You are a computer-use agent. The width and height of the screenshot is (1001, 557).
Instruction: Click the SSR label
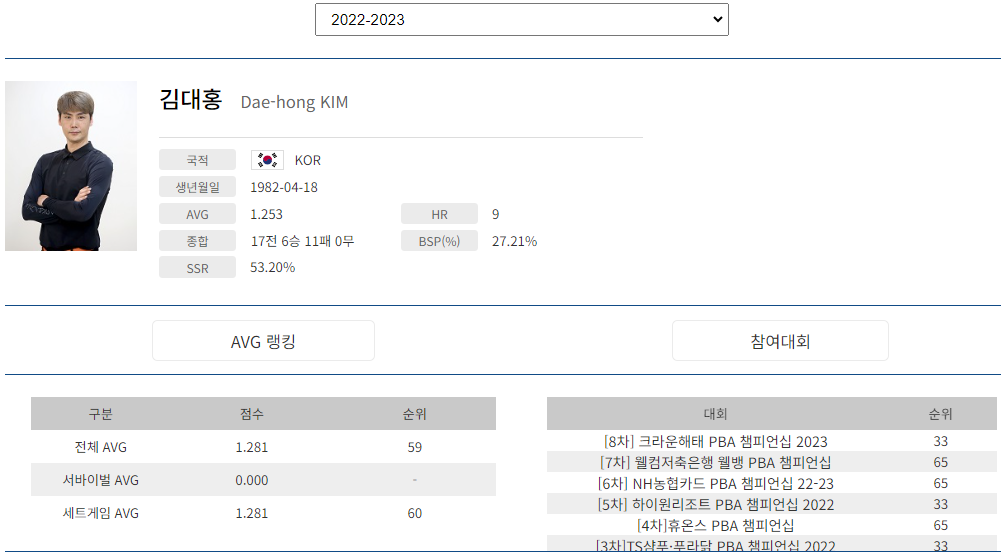click(x=197, y=268)
